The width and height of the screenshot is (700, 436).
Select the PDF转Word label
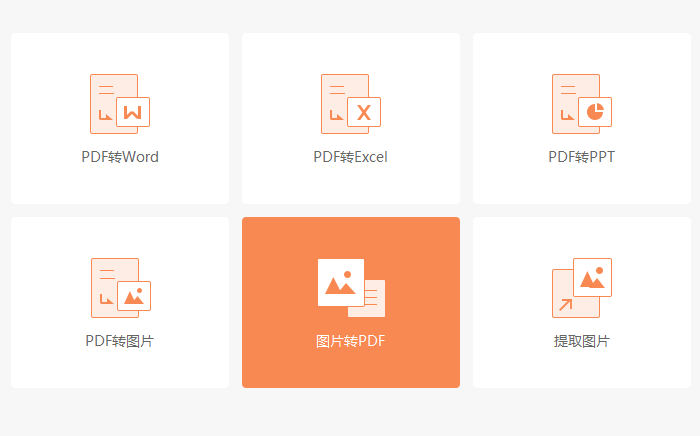tap(120, 157)
